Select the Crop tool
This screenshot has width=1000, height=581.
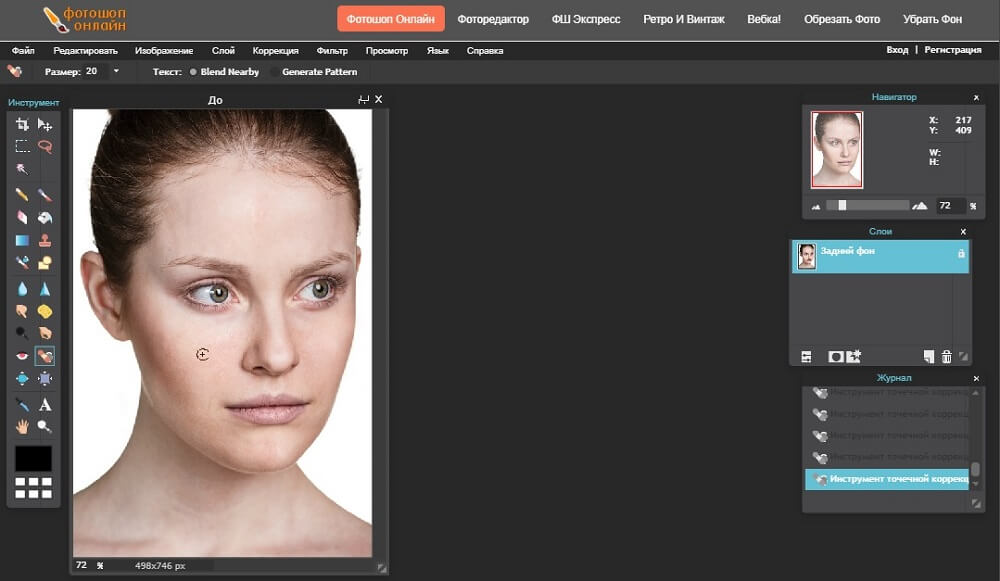point(22,124)
